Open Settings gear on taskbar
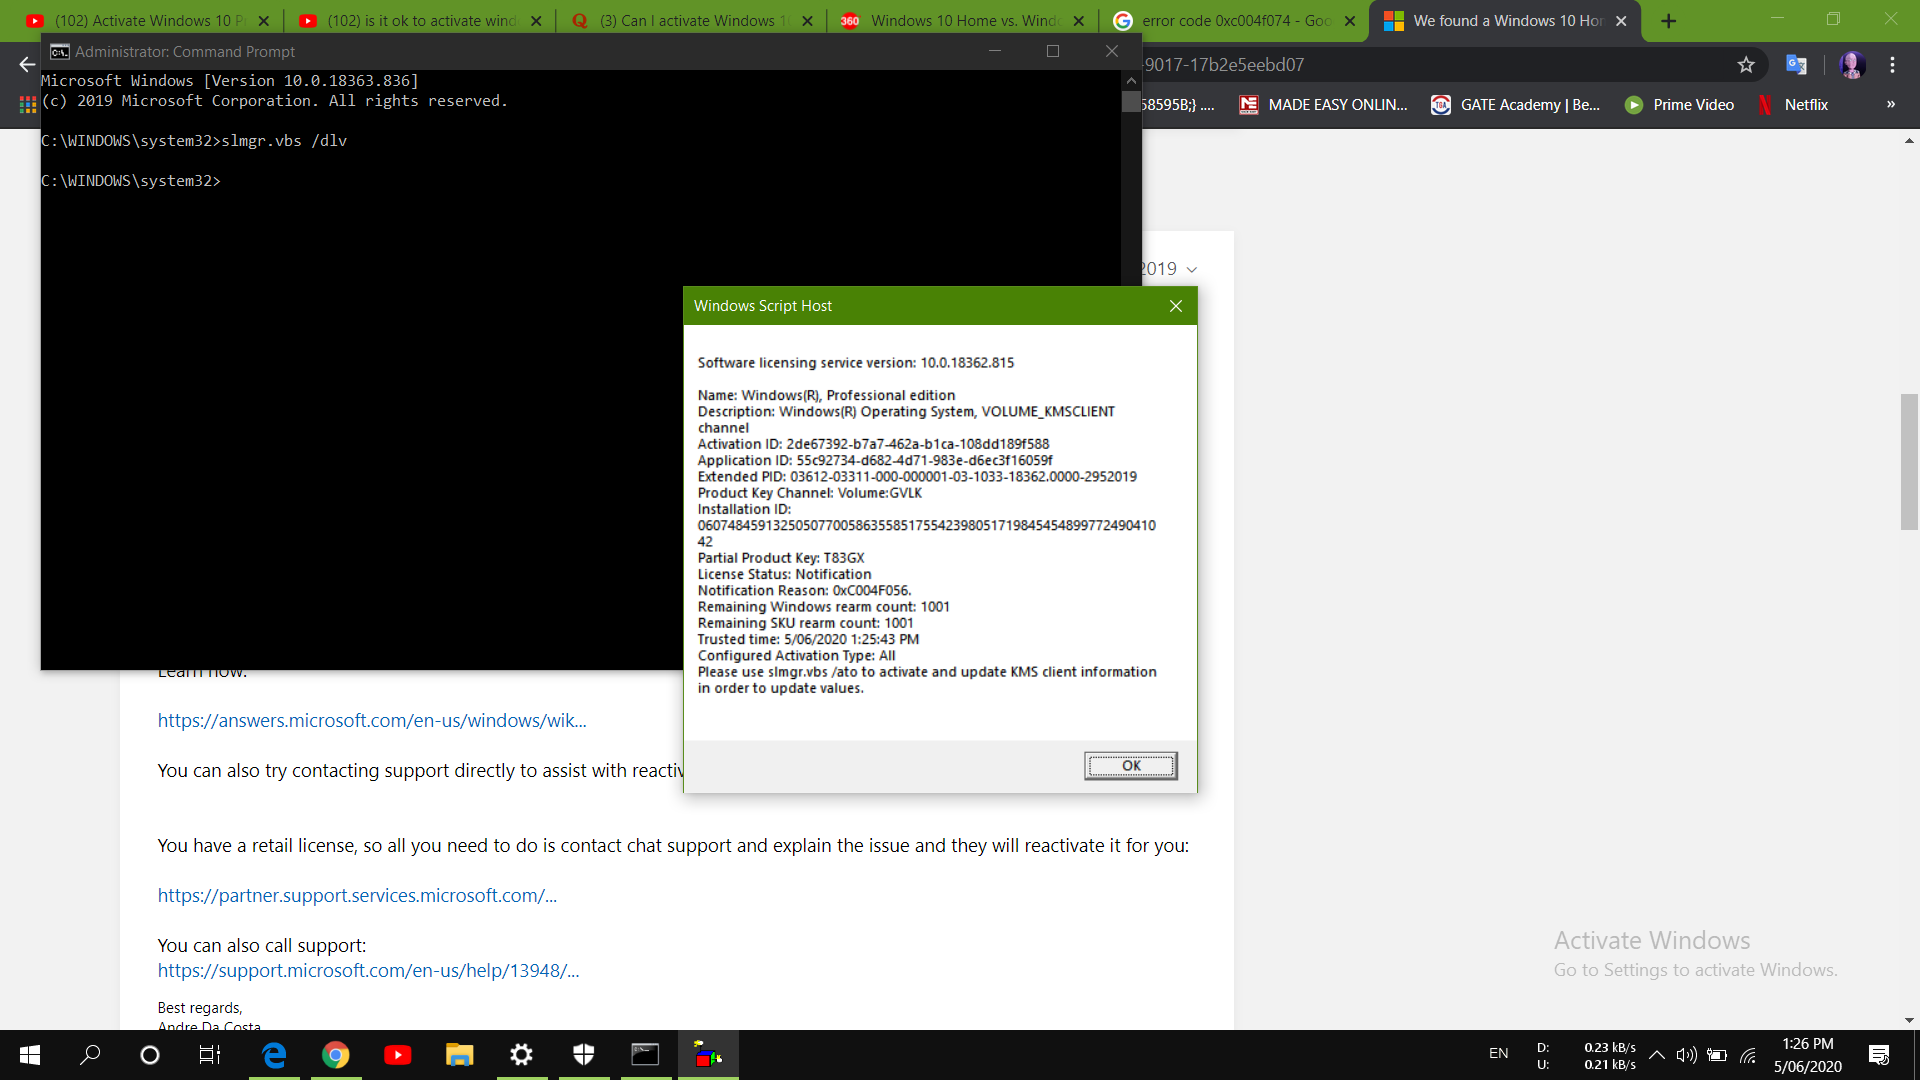Viewport: 1920px width, 1080px height. pyautogui.click(x=522, y=1055)
